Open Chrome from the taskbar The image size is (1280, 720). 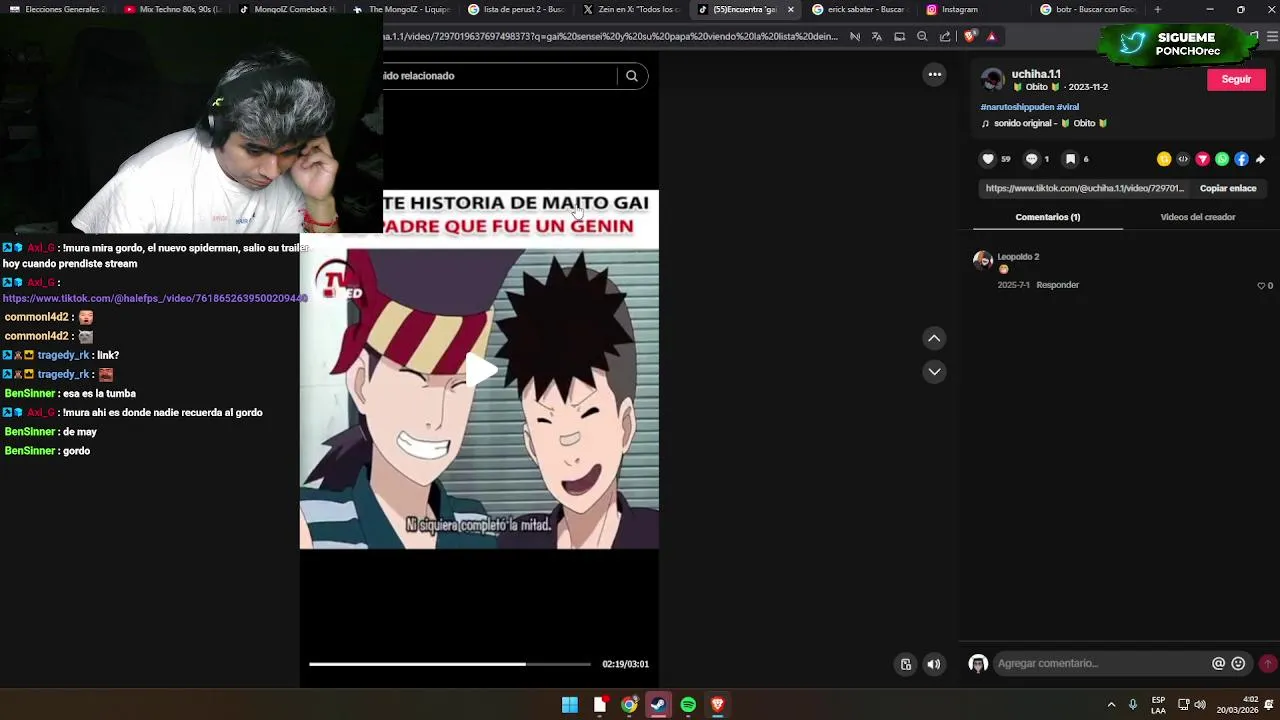629,705
